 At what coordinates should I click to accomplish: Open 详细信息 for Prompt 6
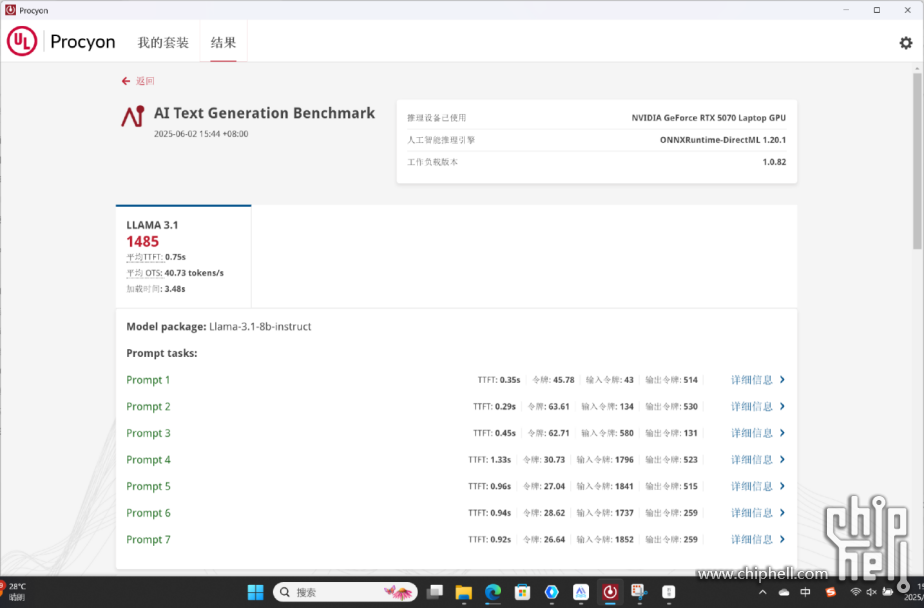click(751, 513)
